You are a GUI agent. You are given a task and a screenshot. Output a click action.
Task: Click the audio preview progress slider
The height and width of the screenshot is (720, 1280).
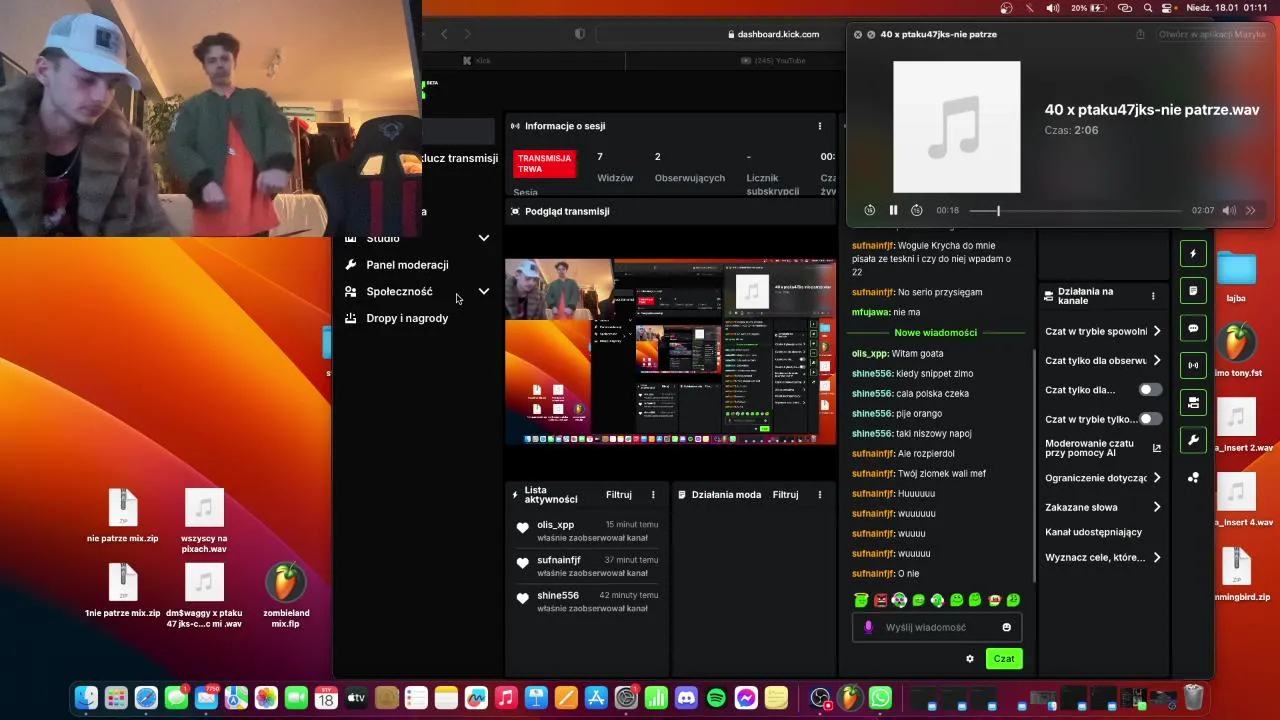(1075, 211)
